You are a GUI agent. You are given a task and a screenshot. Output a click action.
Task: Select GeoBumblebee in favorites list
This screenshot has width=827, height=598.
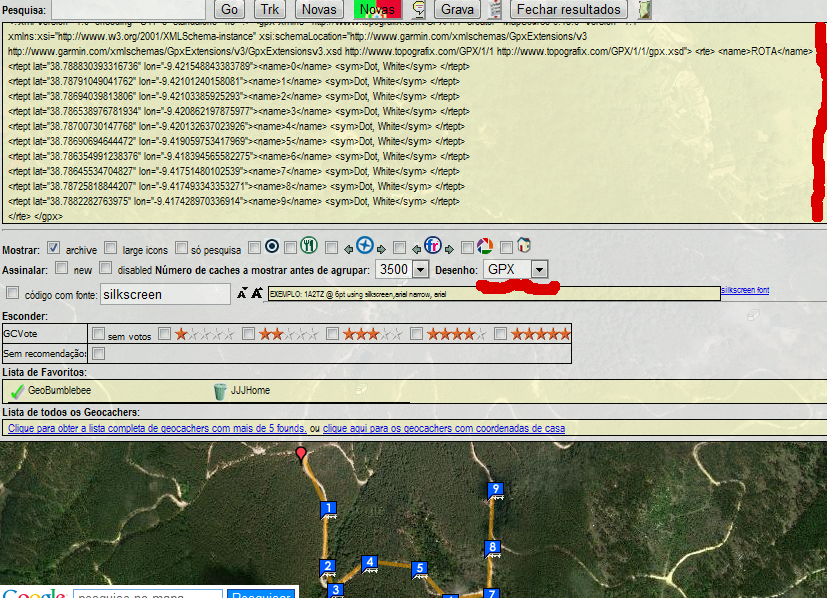tap(59, 390)
